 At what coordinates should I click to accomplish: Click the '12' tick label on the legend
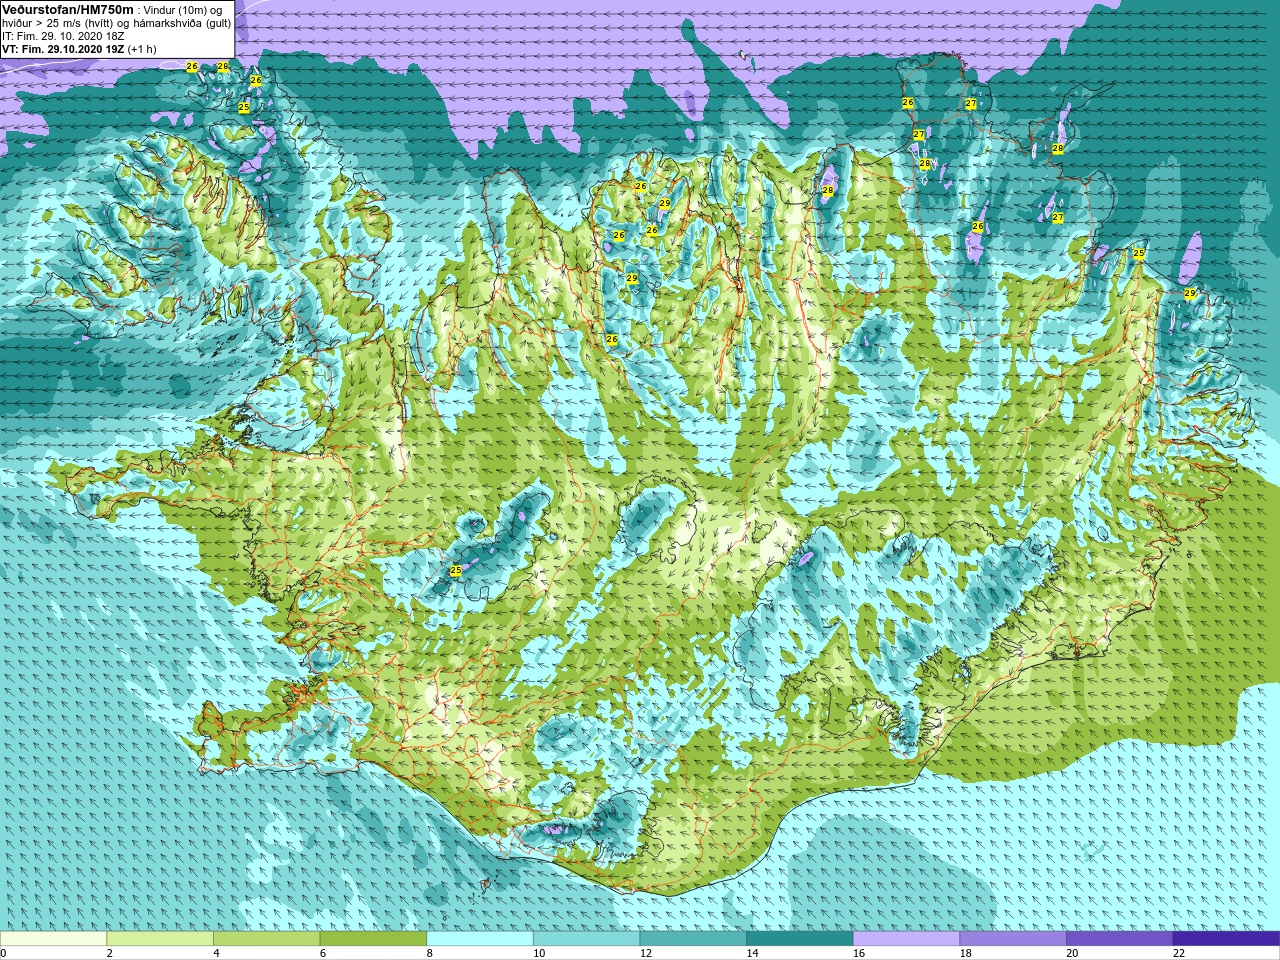point(646,953)
